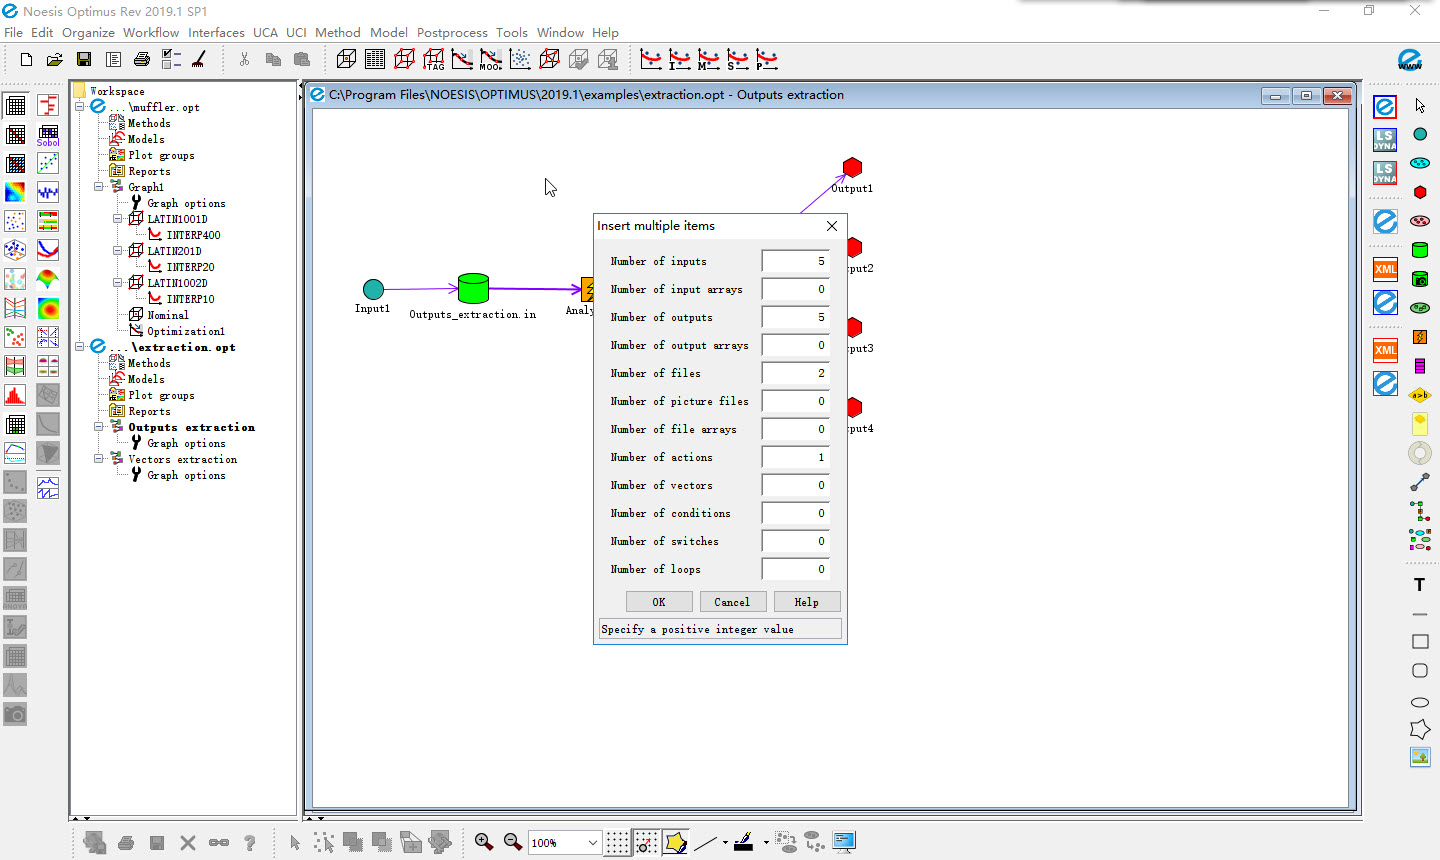Viewport: 1440px width, 860px height.
Task: Click the pen color swatch tool
Action: tap(744, 842)
